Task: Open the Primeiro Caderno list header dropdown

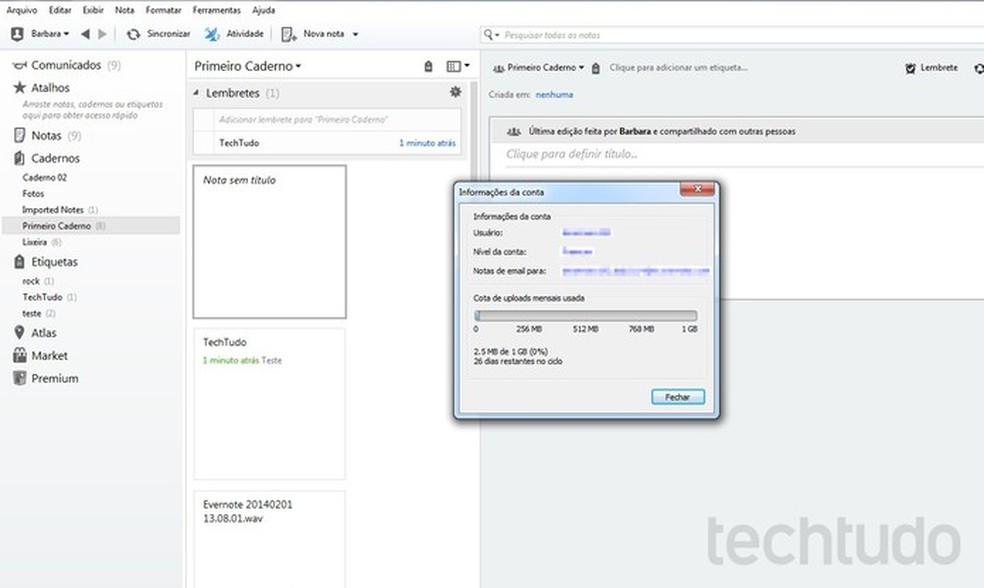Action: 247,66
